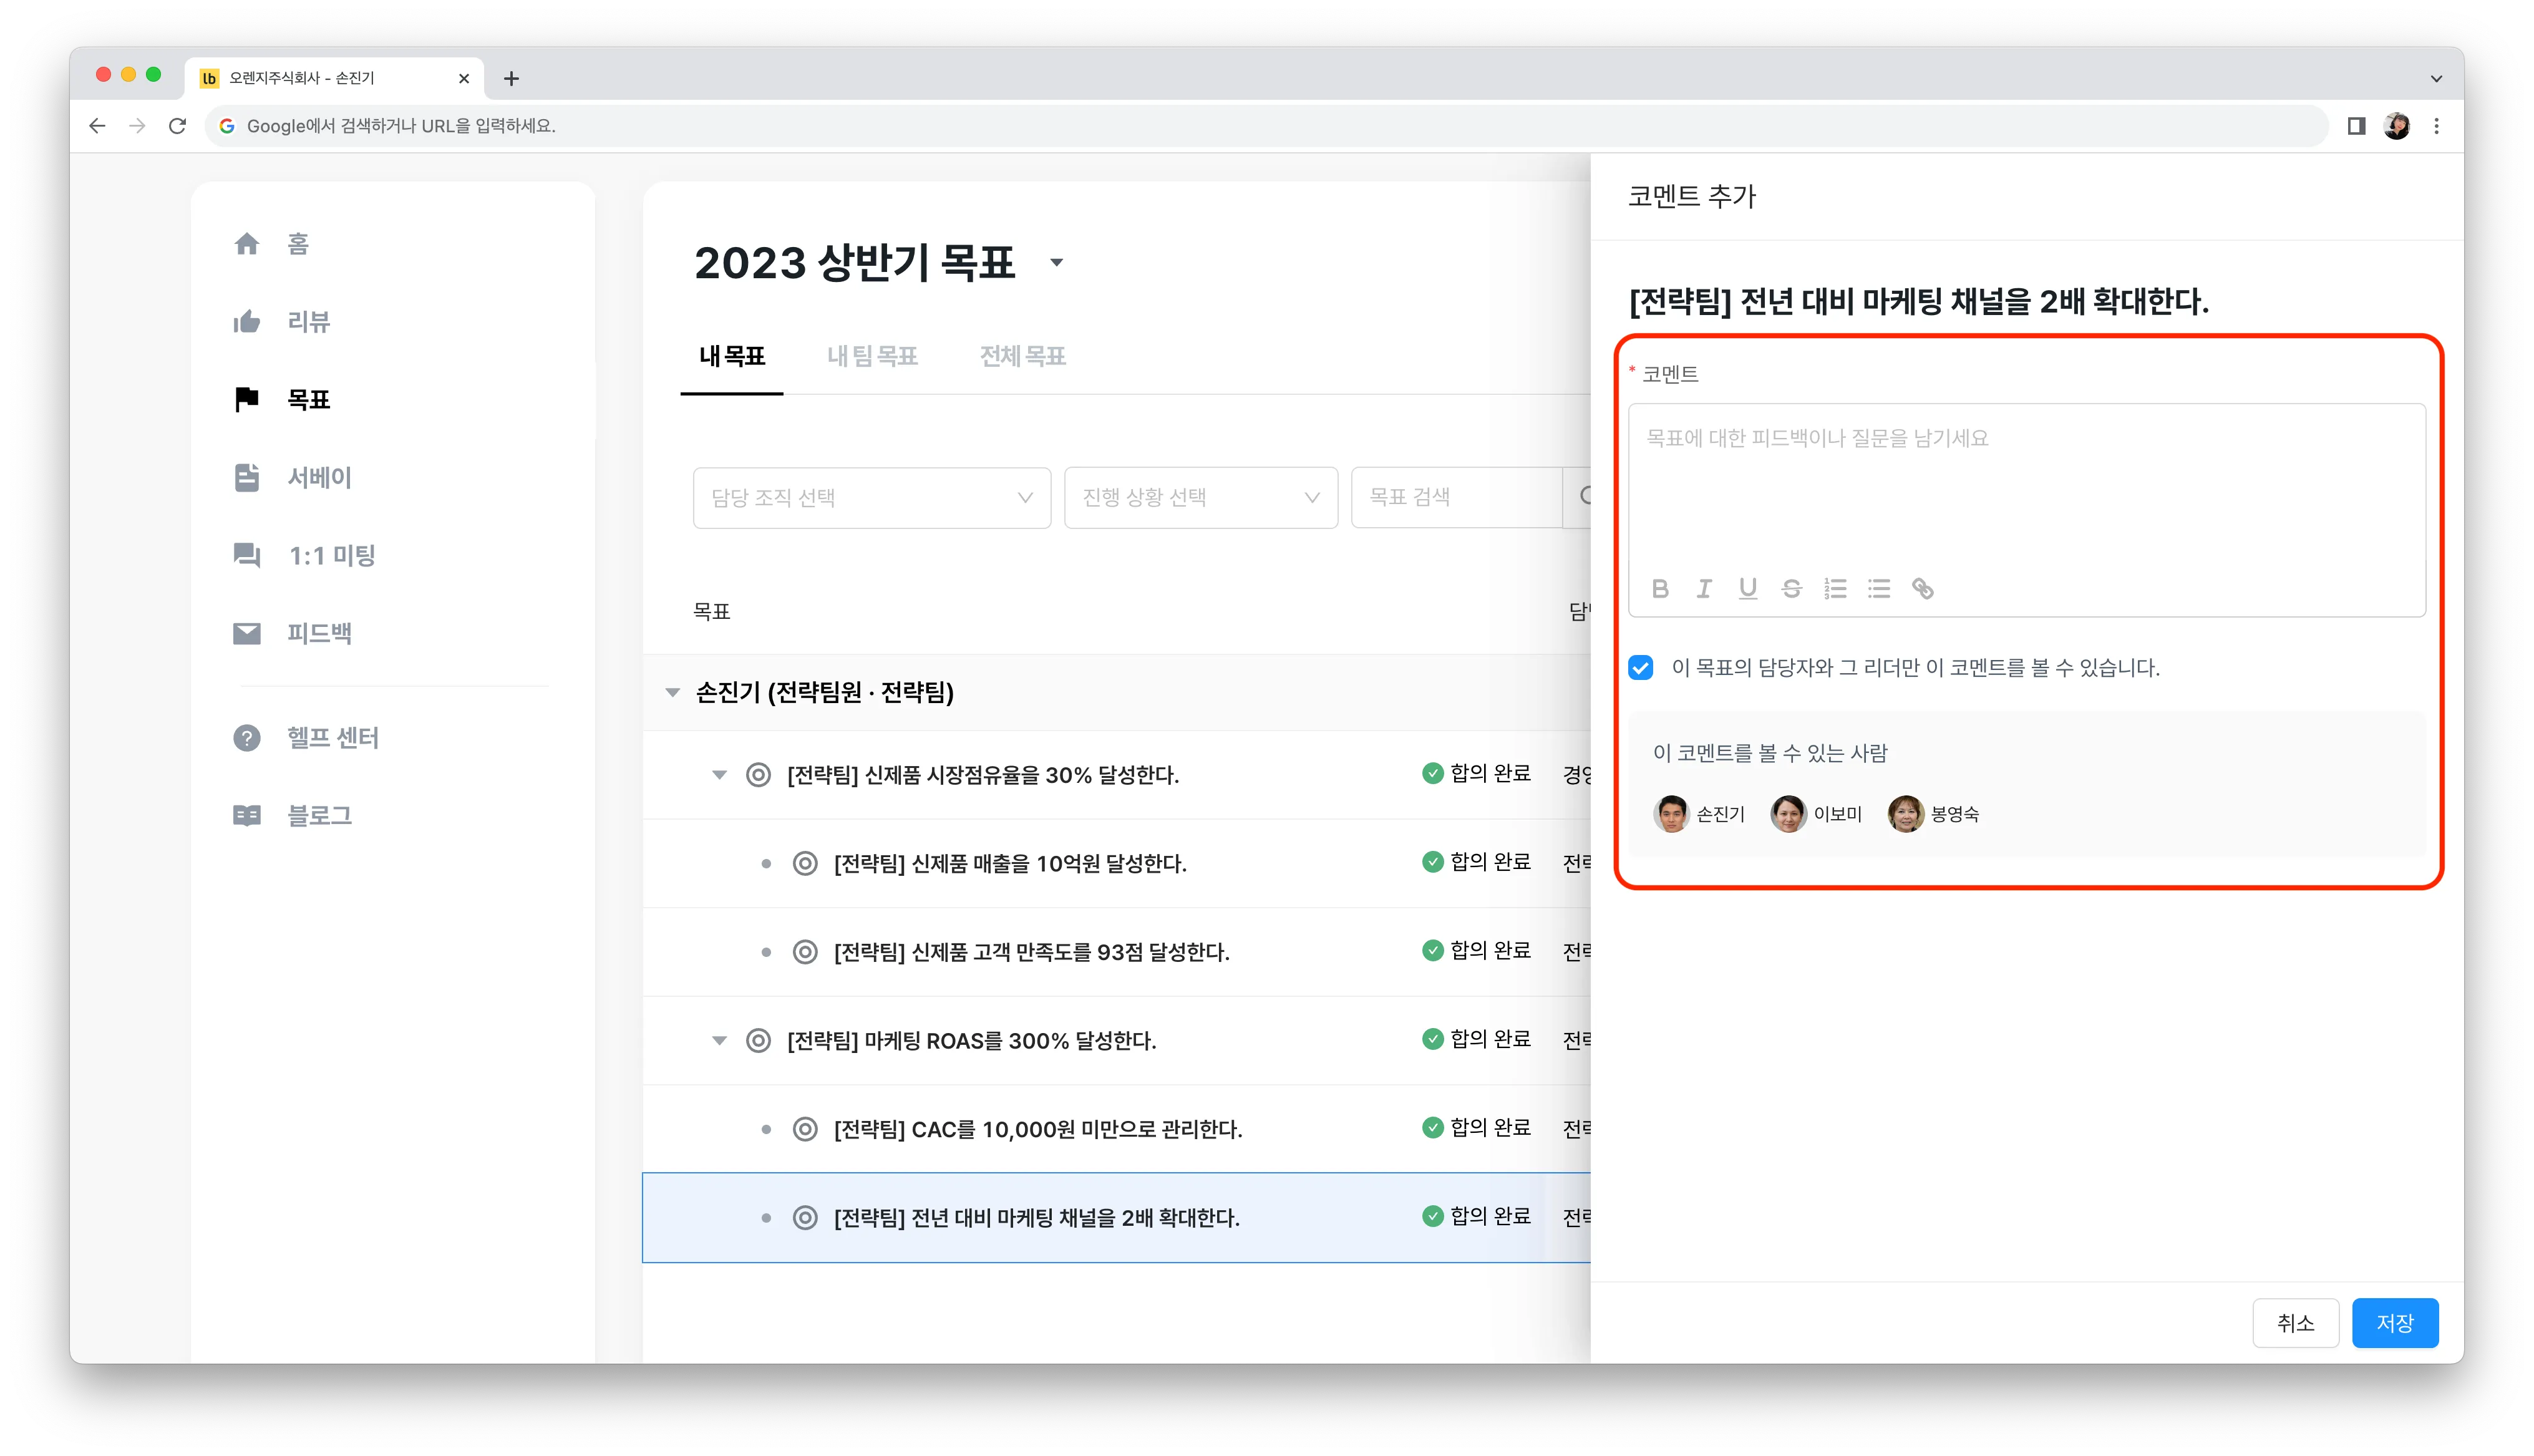Switch to the 전체 목표 tab
Screen dimensions: 2534x1456
pos(1022,357)
